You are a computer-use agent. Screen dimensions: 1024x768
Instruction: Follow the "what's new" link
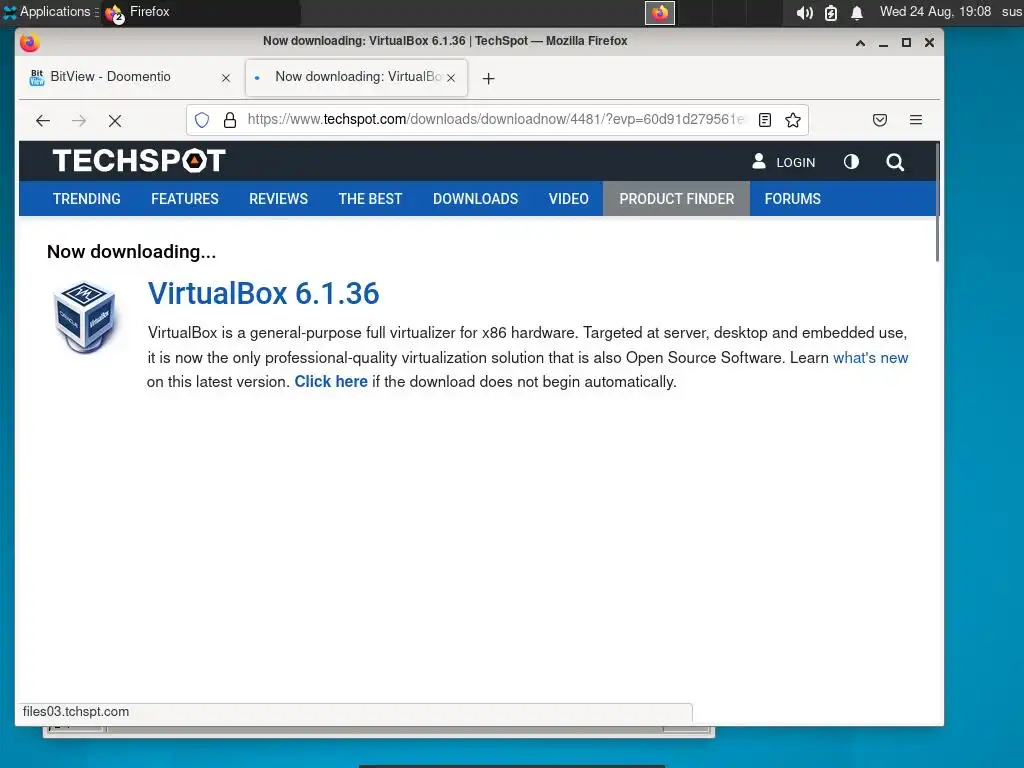point(871,358)
